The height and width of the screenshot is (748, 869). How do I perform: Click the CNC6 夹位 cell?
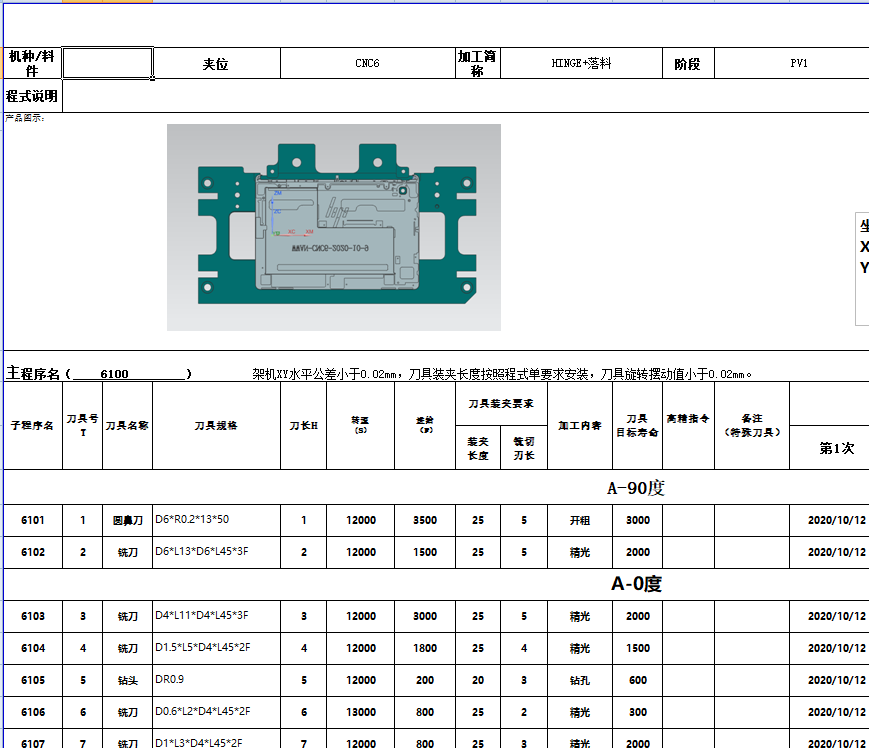coord(365,62)
